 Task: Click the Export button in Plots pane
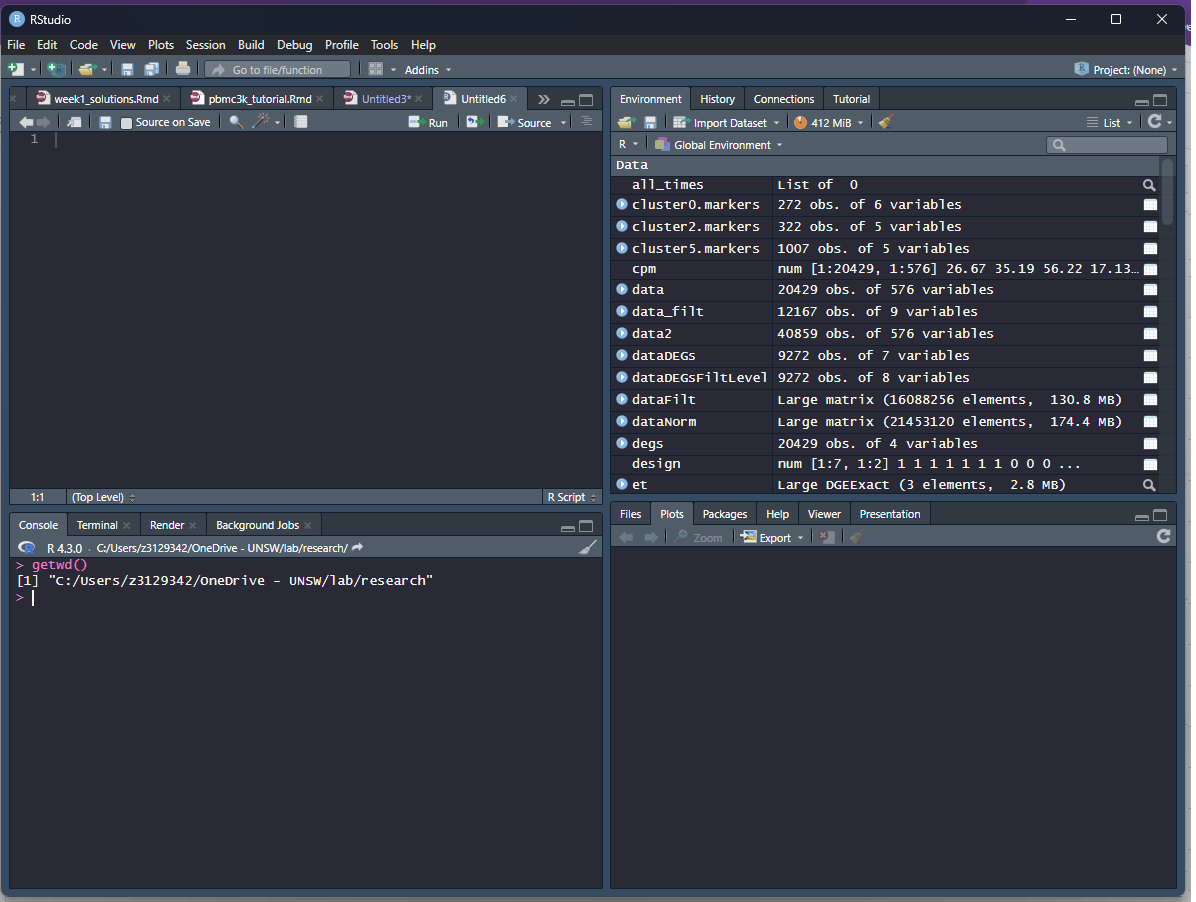coord(767,537)
